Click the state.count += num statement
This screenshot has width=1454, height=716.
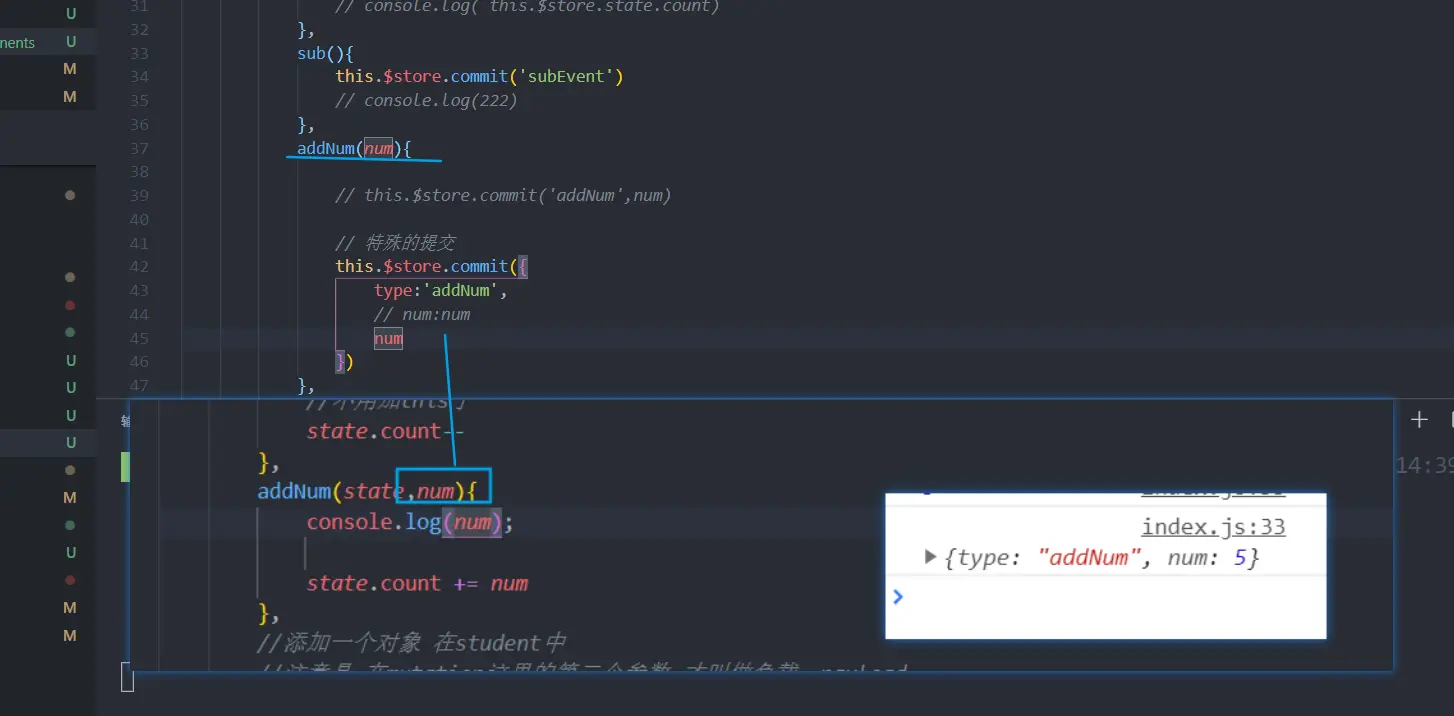click(417, 583)
